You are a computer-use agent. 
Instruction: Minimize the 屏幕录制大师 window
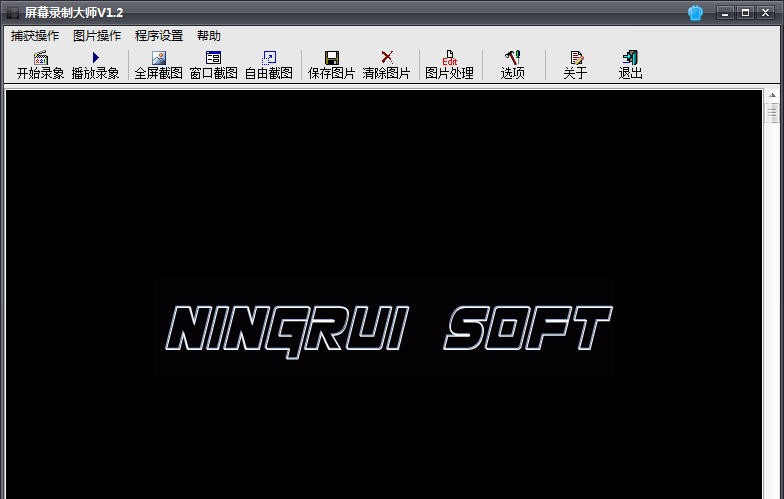click(x=725, y=12)
